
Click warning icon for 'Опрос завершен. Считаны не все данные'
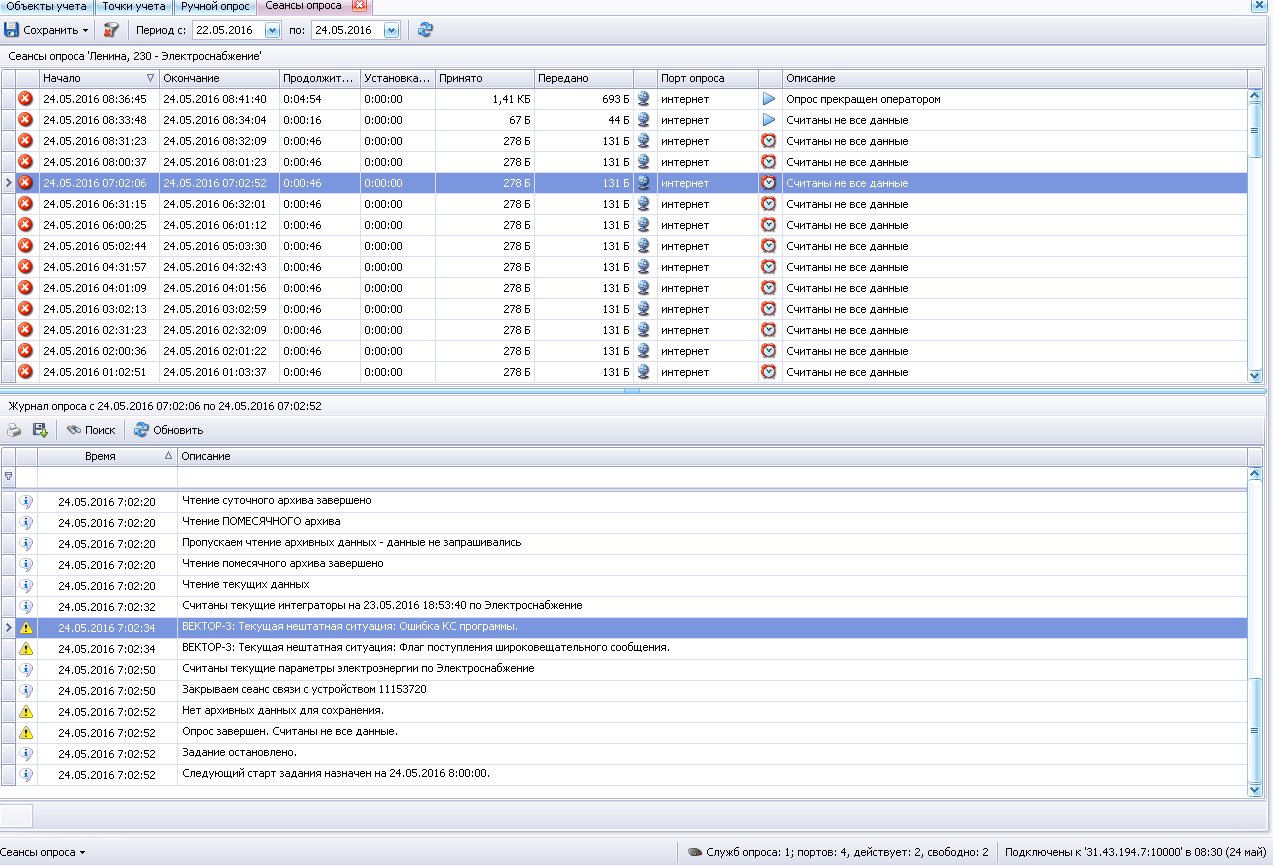(x=27, y=733)
